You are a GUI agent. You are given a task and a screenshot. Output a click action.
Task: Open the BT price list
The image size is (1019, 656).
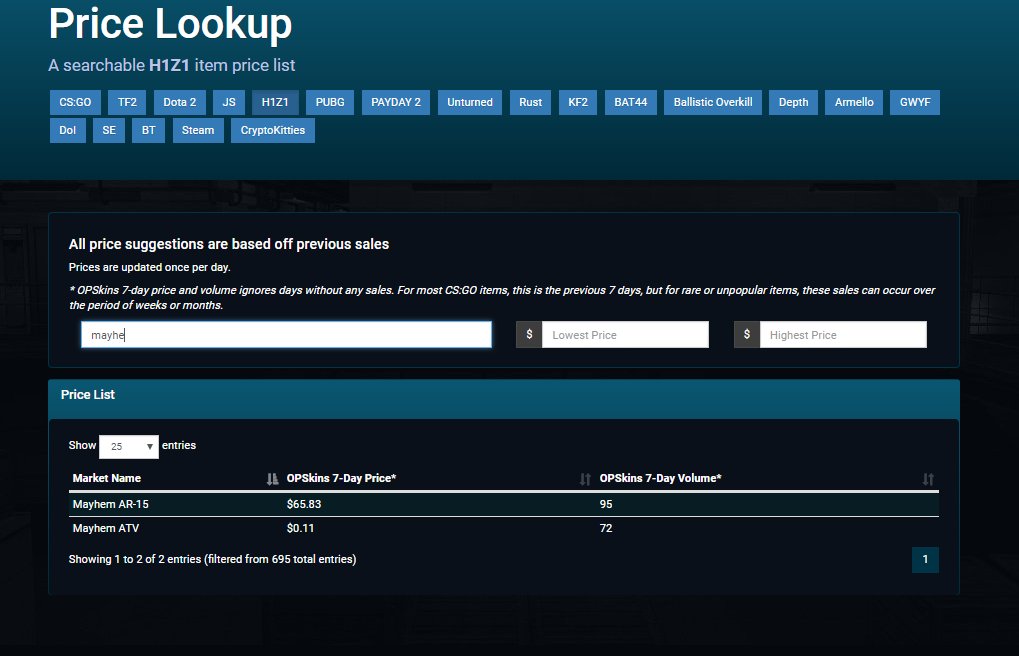pos(149,130)
